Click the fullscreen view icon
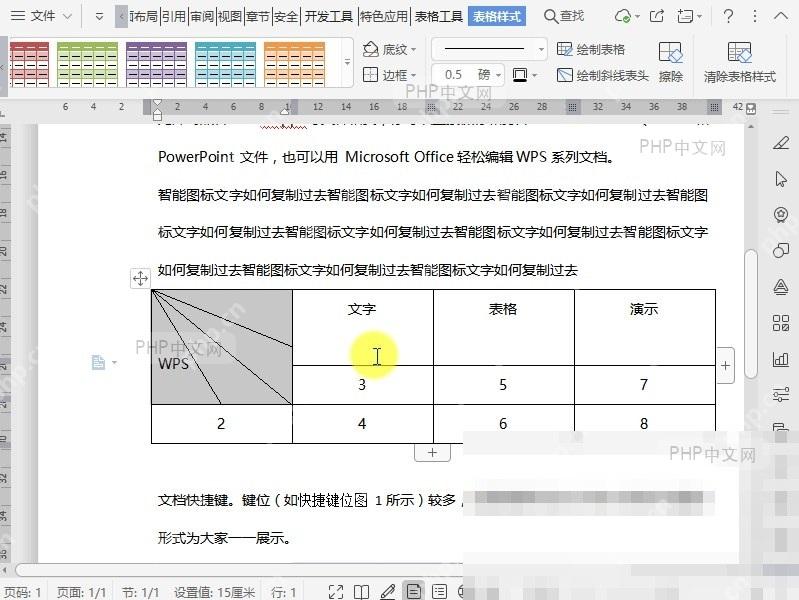The image size is (799, 600). click(336, 592)
